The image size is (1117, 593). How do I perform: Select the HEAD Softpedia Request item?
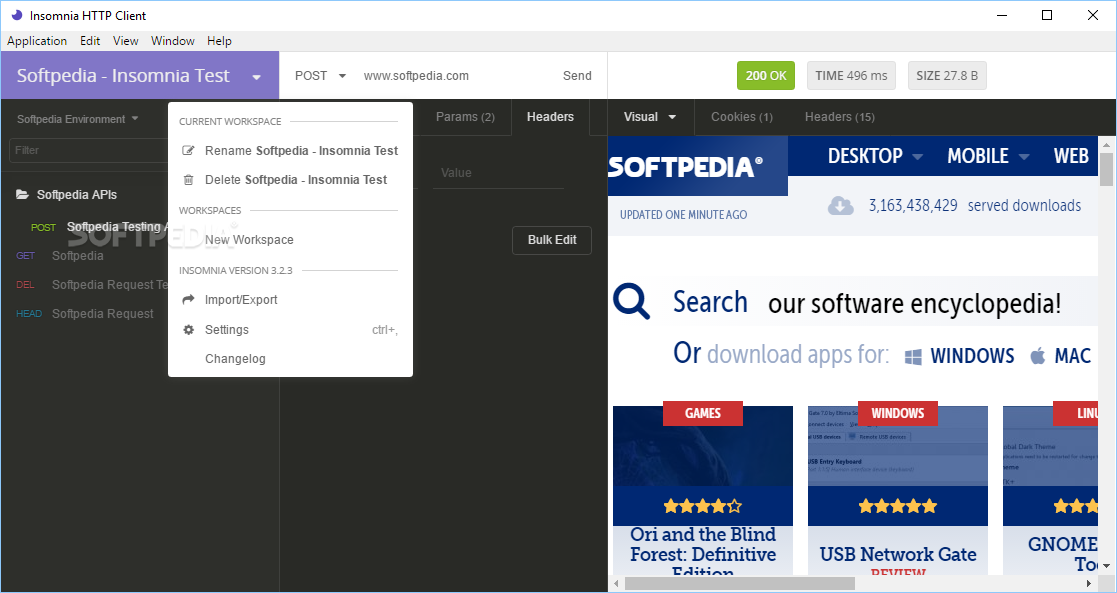(x=84, y=314)
